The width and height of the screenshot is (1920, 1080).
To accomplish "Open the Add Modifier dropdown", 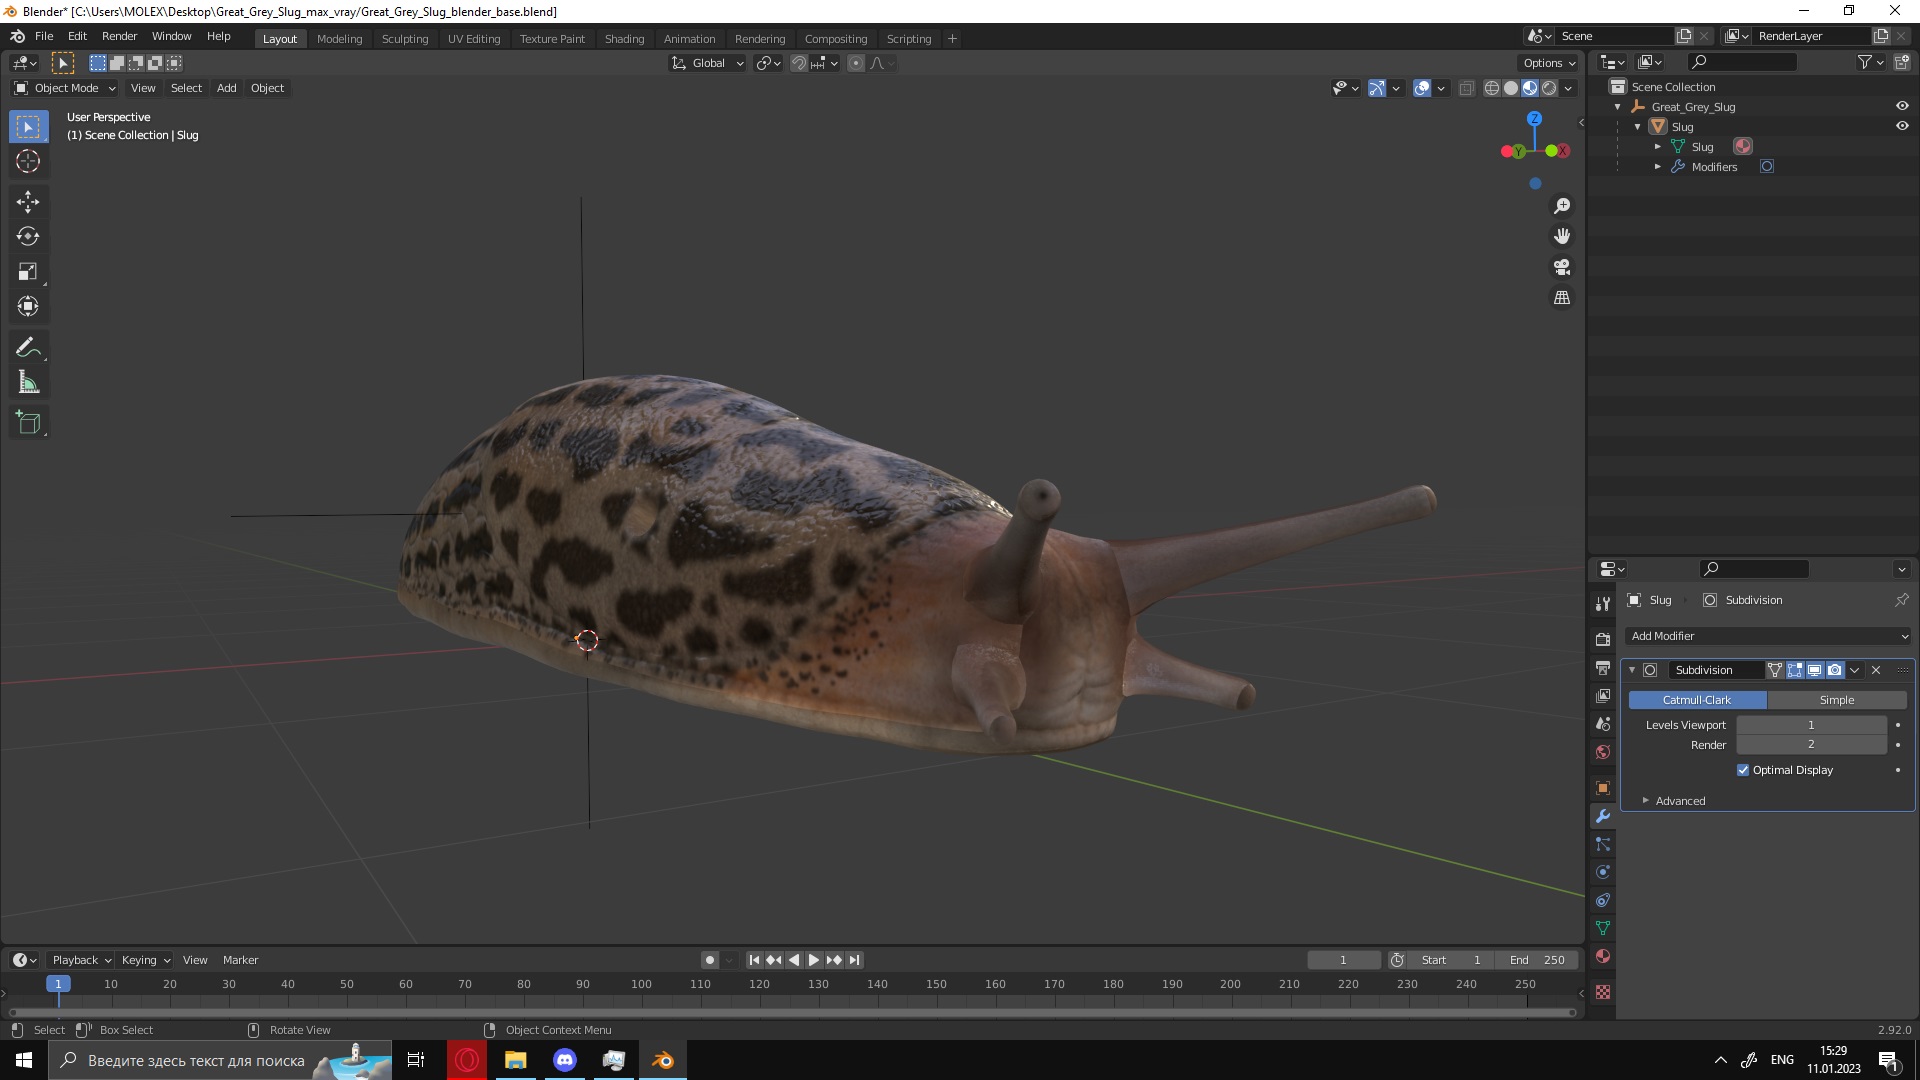I will [1768, 636].
